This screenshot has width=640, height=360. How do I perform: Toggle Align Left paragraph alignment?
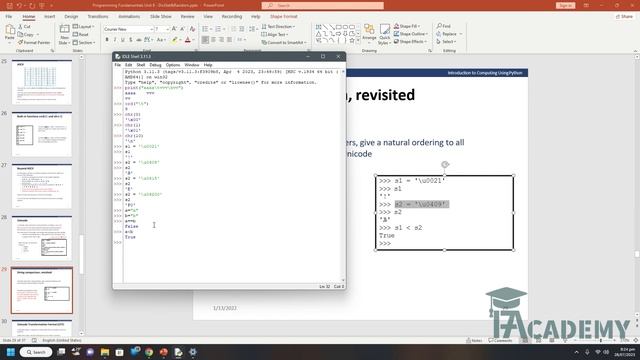coord(205,40)
